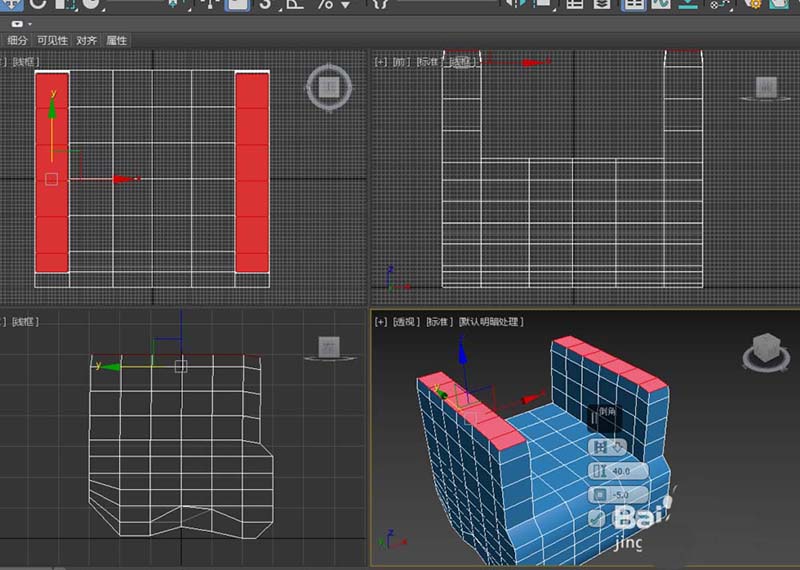Click the ribbon minimize toggle icon

point(17,23)
